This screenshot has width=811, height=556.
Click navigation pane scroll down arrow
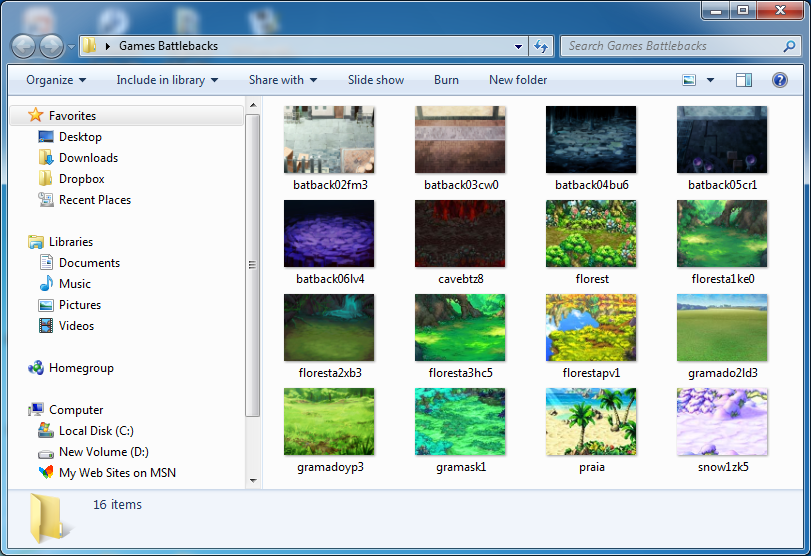pyautogui.click(x=253, y=480)
